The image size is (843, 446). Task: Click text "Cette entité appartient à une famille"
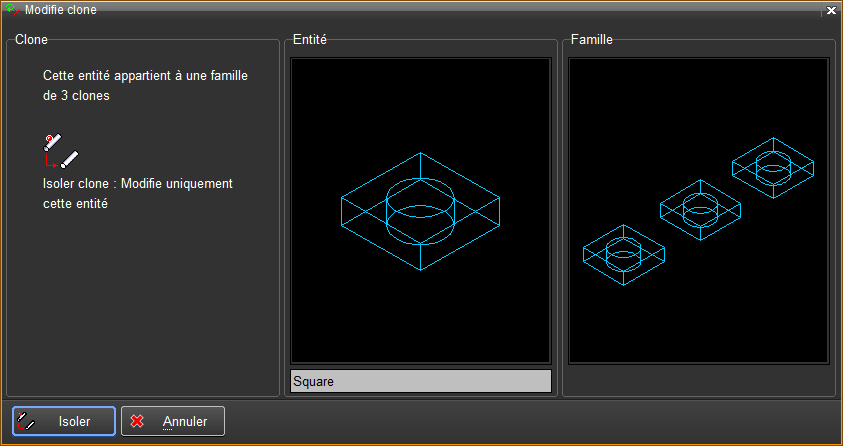145,76
